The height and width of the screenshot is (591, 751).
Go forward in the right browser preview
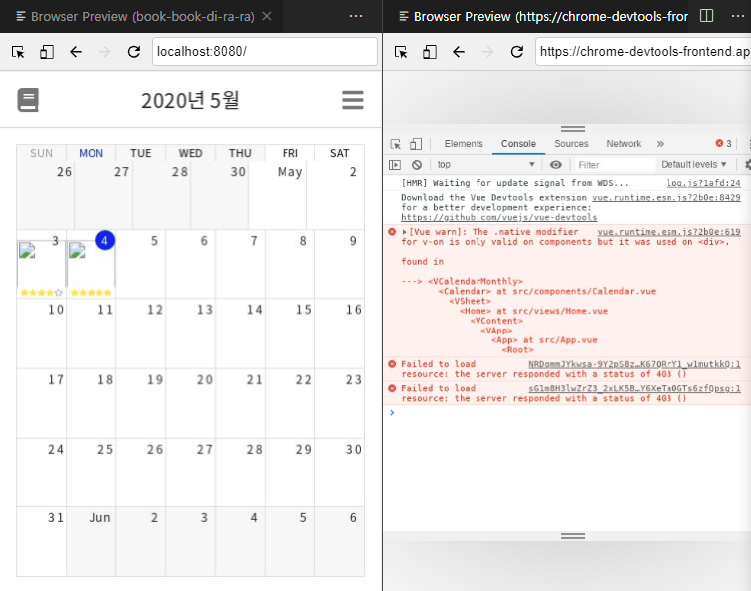click(487, 52)
